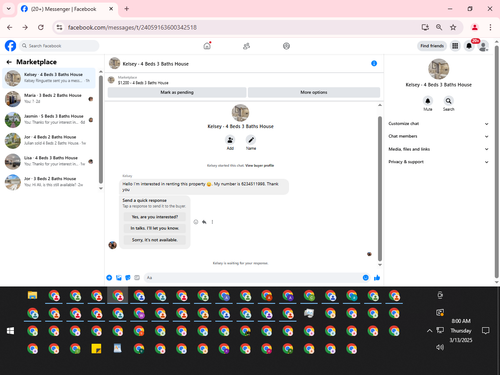The image size is (500, 375).
Task: Open Kelsey - 4 Beds 3 Baths House conversation
Action: pos(49,78)
